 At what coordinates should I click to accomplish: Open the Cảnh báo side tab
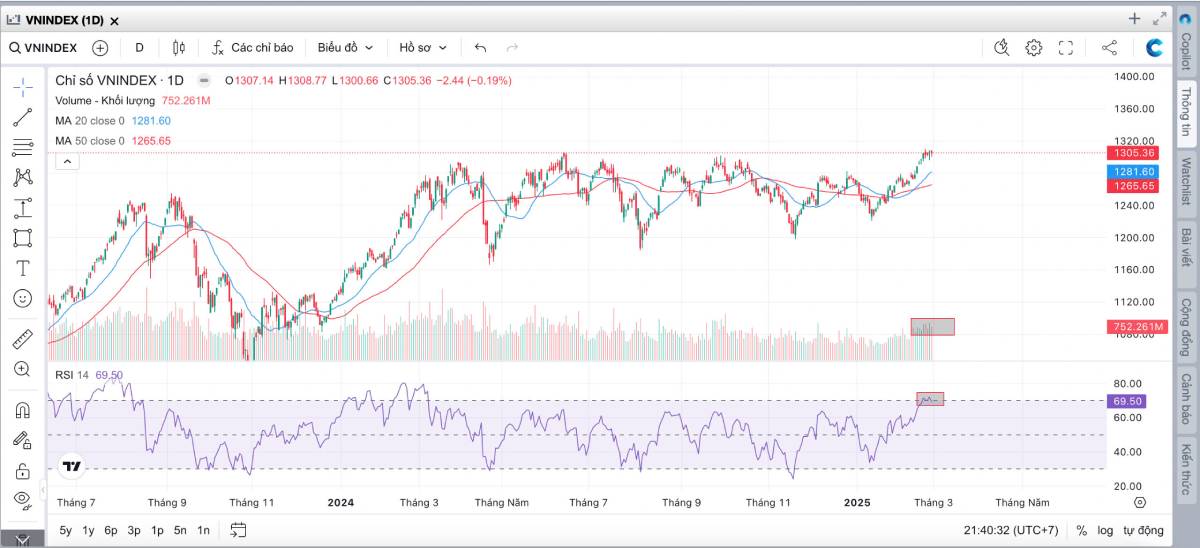coord(1185,398)
